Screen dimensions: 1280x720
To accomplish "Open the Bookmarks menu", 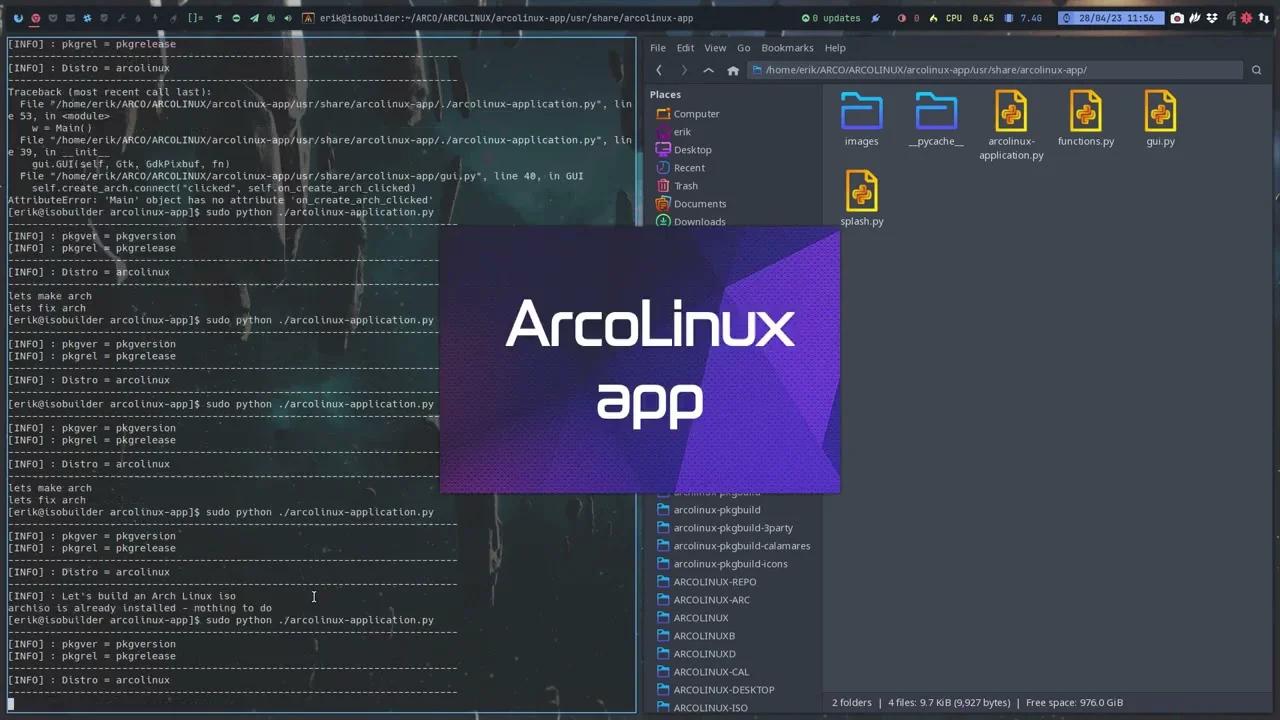I will coord(787,47).
